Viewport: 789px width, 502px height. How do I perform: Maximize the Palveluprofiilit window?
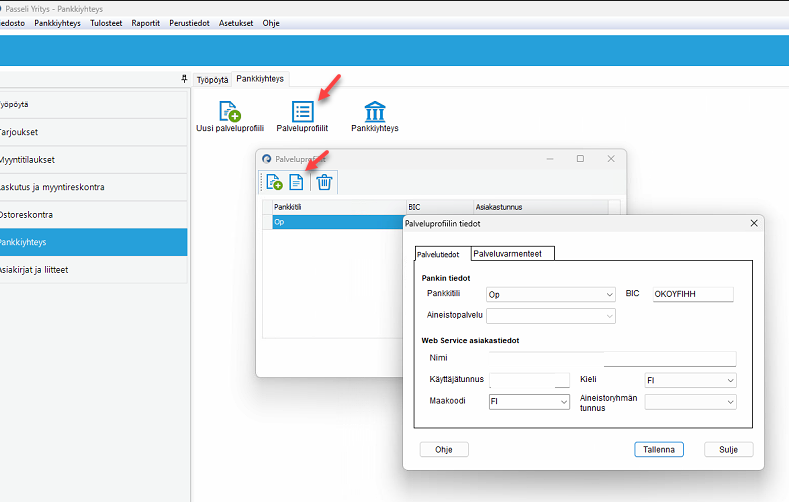click(x=580, y=159)
